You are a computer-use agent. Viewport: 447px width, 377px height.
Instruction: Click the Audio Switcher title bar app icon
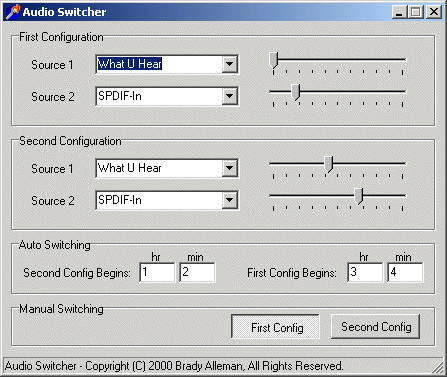coord(13,12)
